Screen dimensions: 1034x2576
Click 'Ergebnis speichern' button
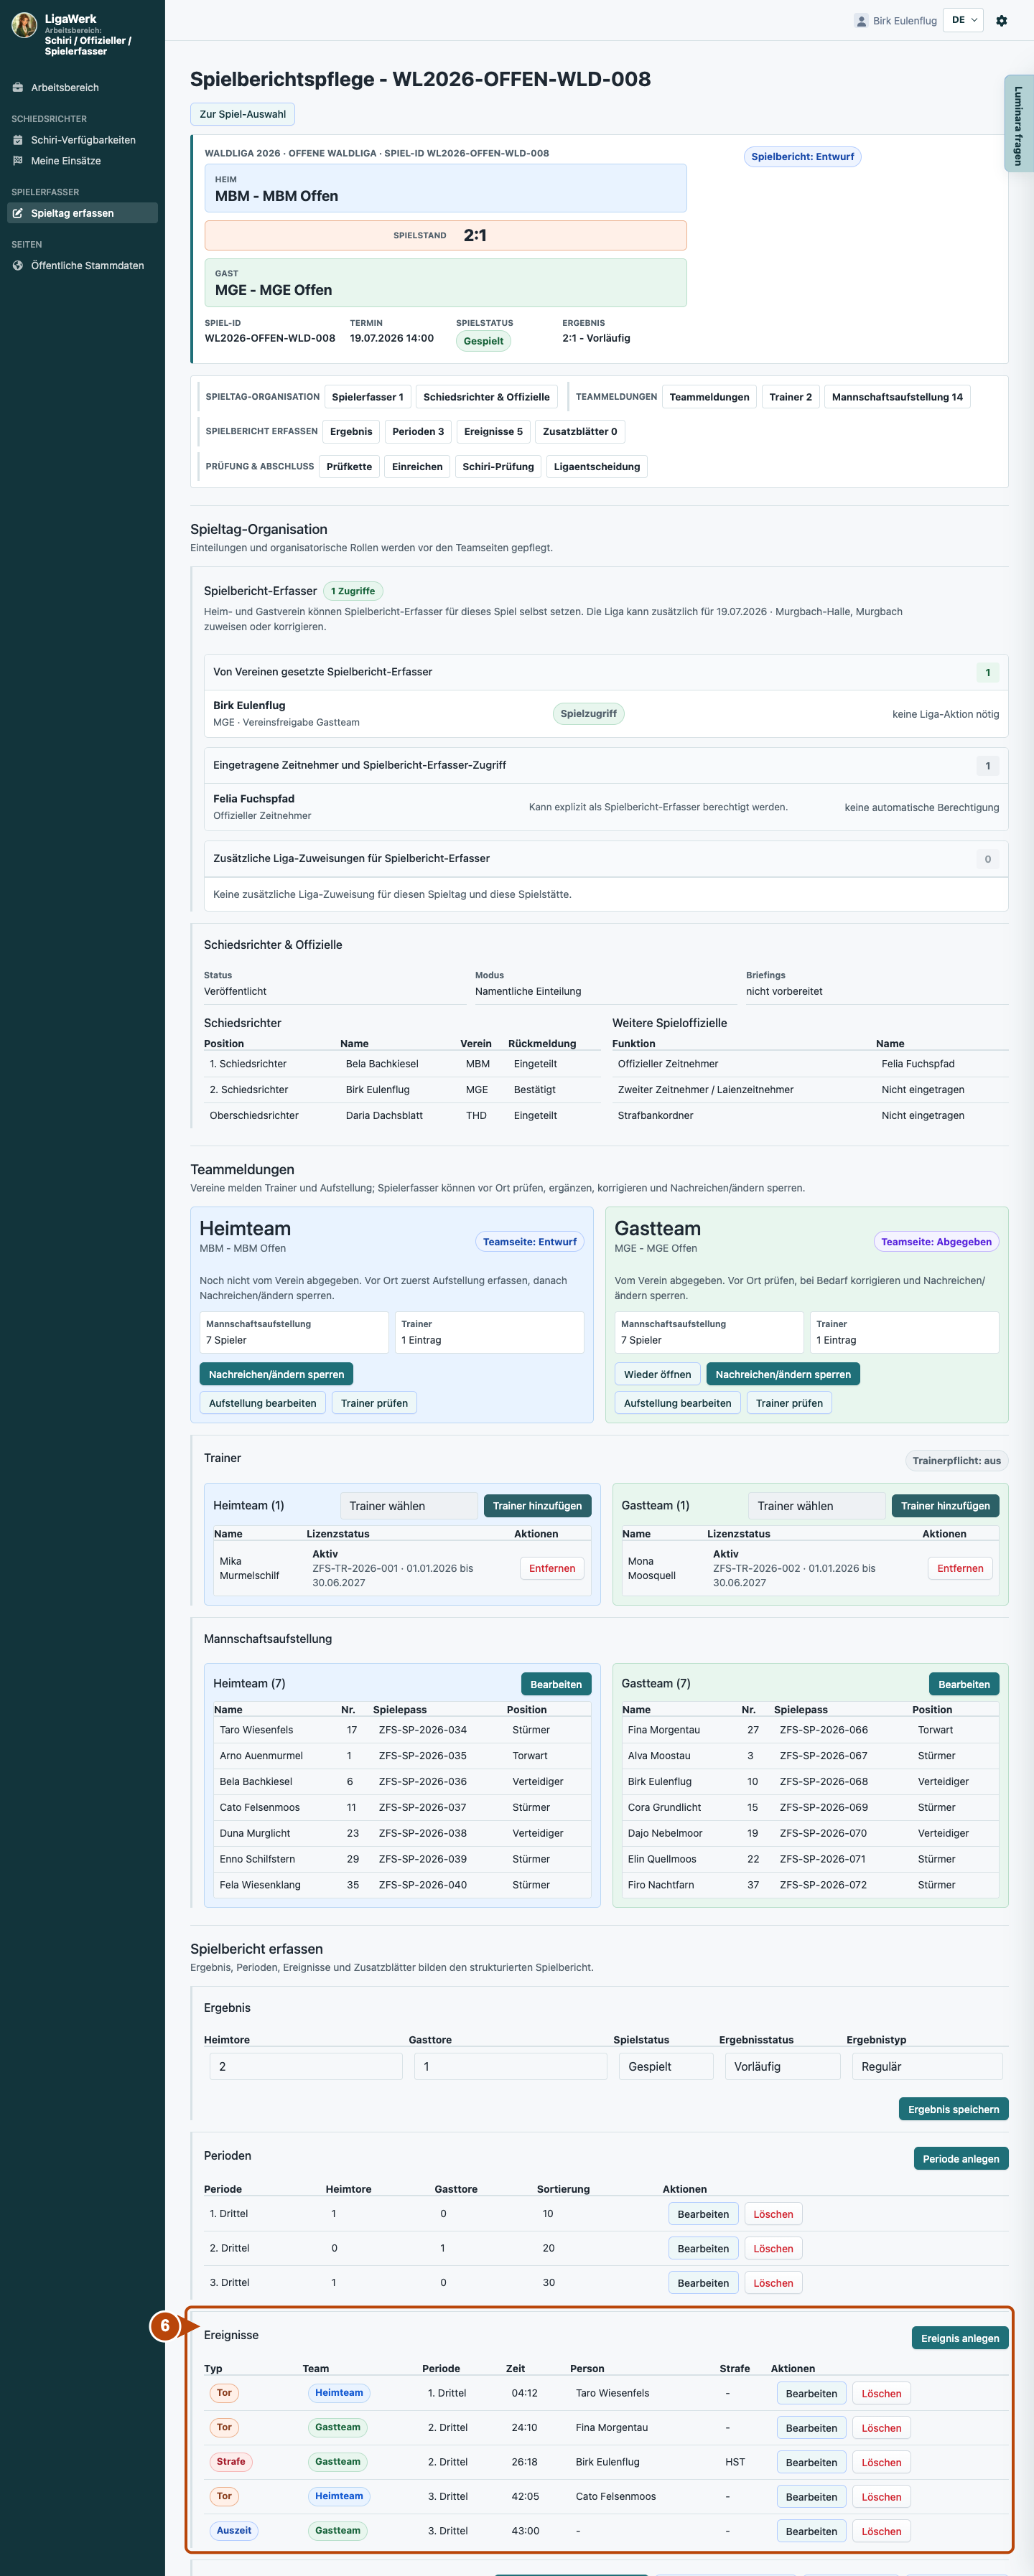pyautogui.click(x=953, y=2109)
